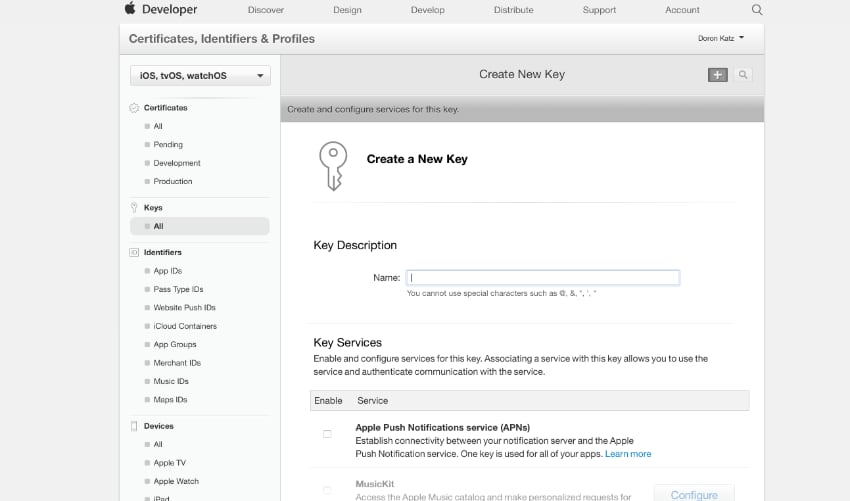Click the Configure button for MusicKit
Viewport: 850px width, 501px height.
point(694,494)
